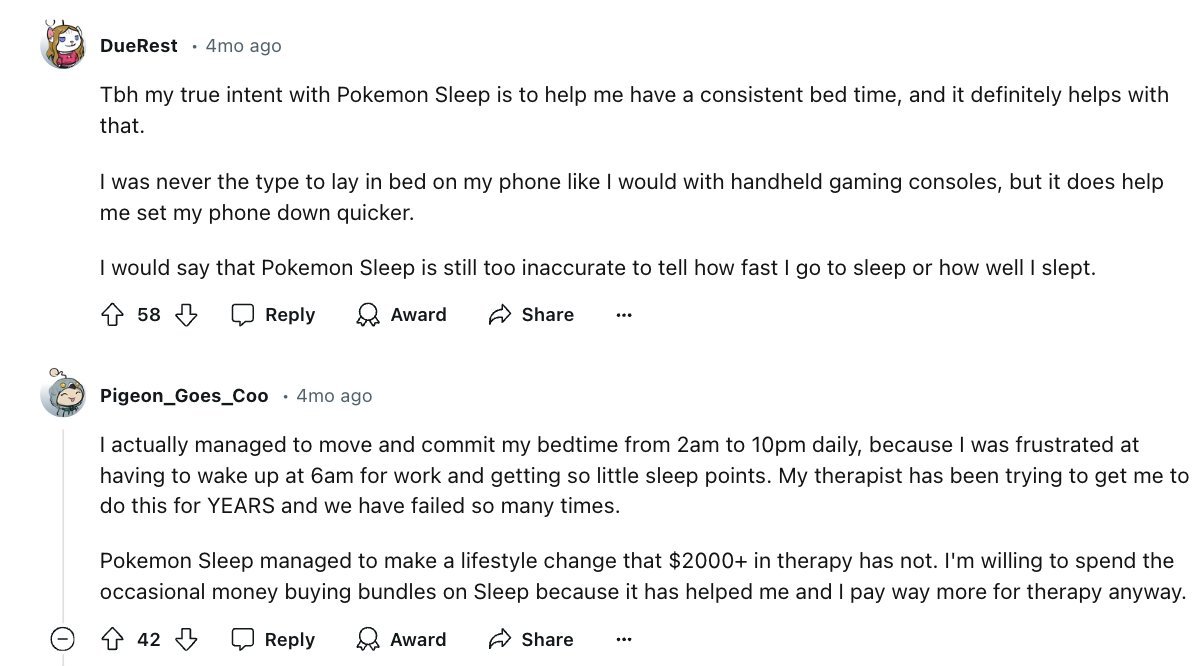The height and width of the screenshot is (666, 1198).
Task: Share DueRest's comment
Action: pyautogui.click(x=531, y=315)
